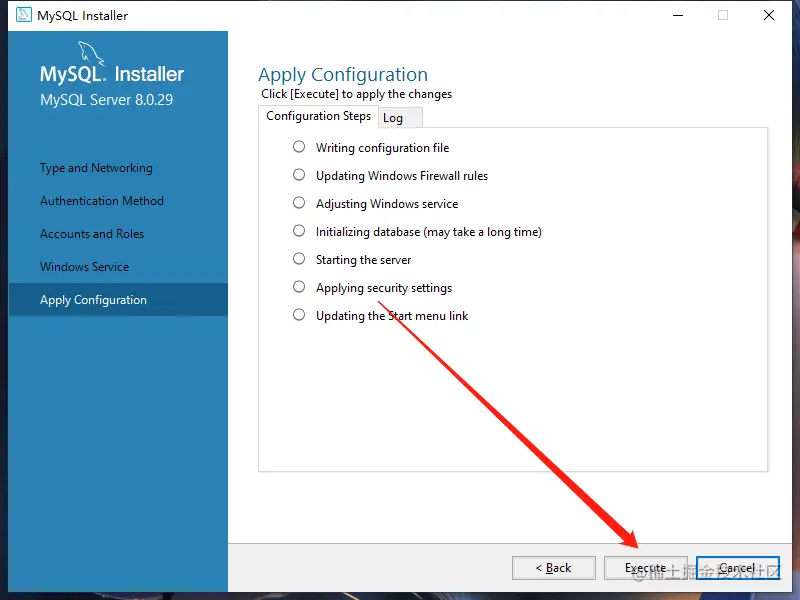Viewport: 800px width, 600px height.
Task: Select the Writing configuration file step indicator
Action: [x=299, y=147]
